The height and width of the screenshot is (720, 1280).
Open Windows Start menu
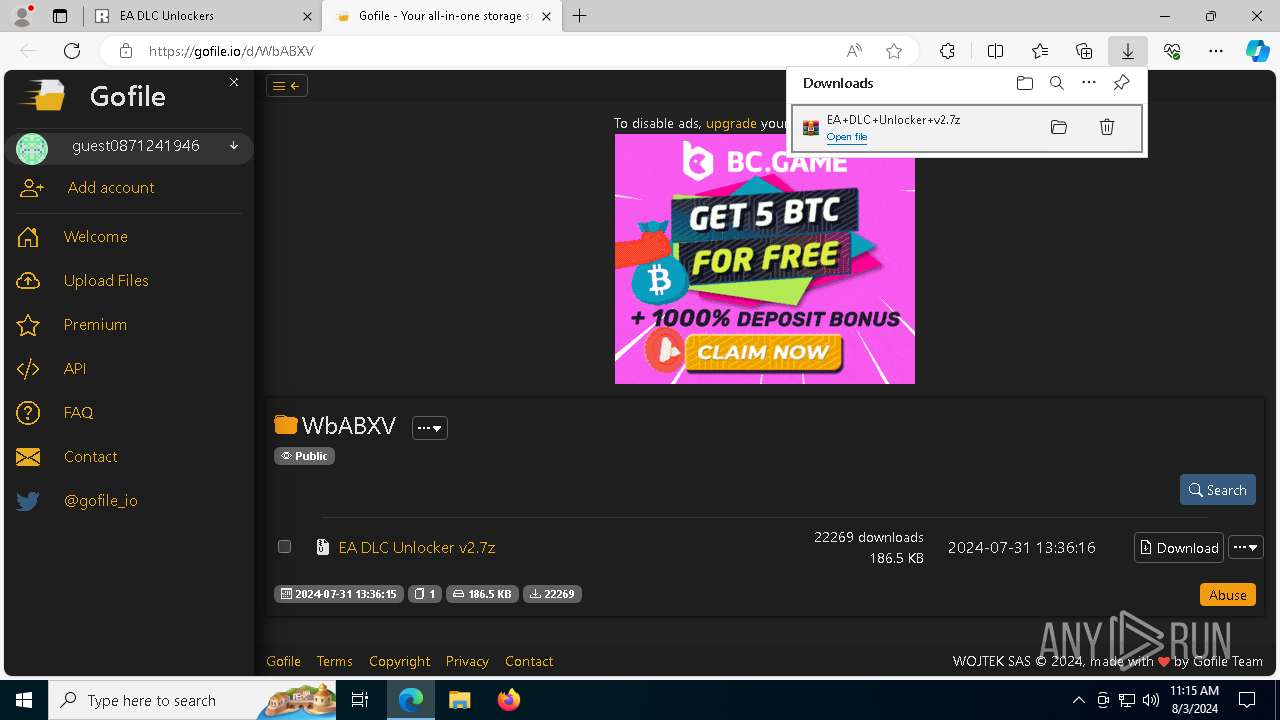coord(24,700)
